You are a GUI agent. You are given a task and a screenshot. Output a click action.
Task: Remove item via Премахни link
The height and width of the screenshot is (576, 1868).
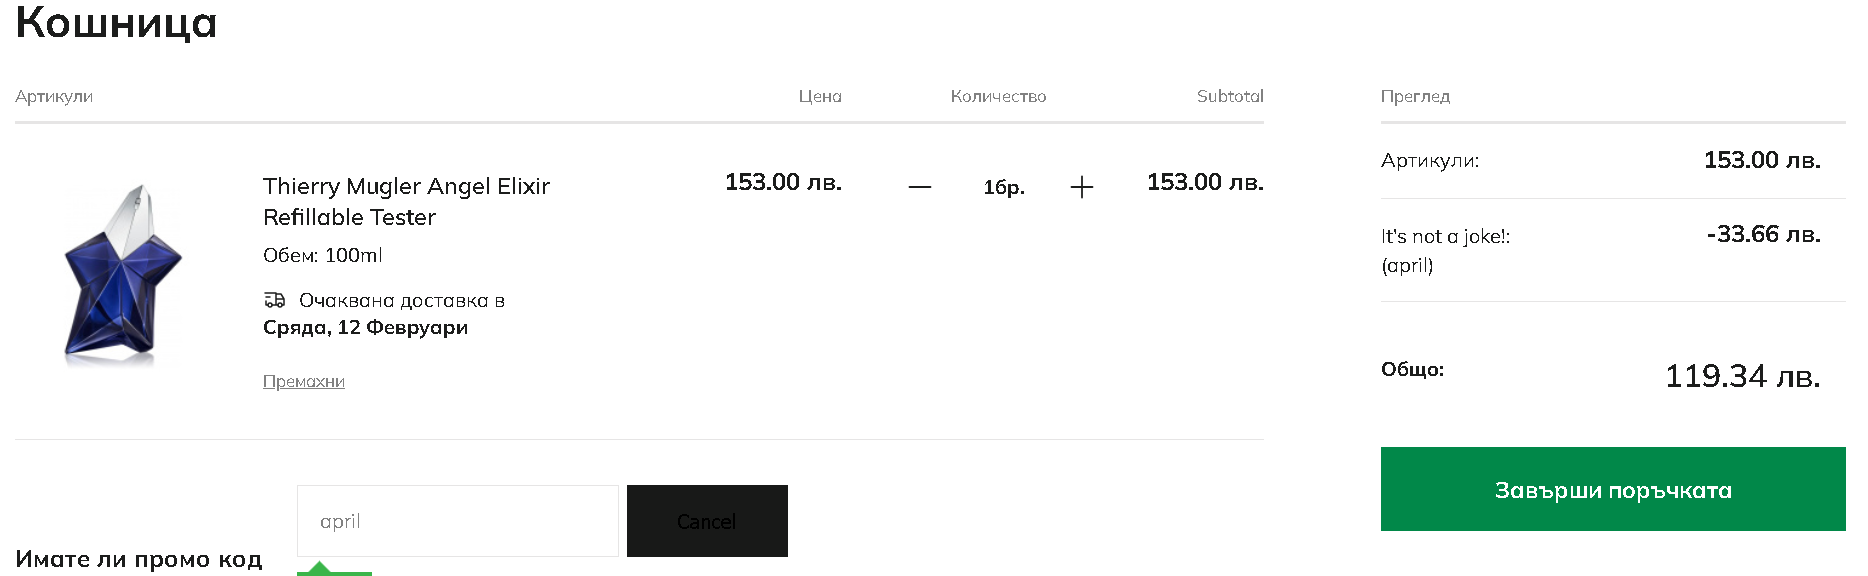coord(303,381)
